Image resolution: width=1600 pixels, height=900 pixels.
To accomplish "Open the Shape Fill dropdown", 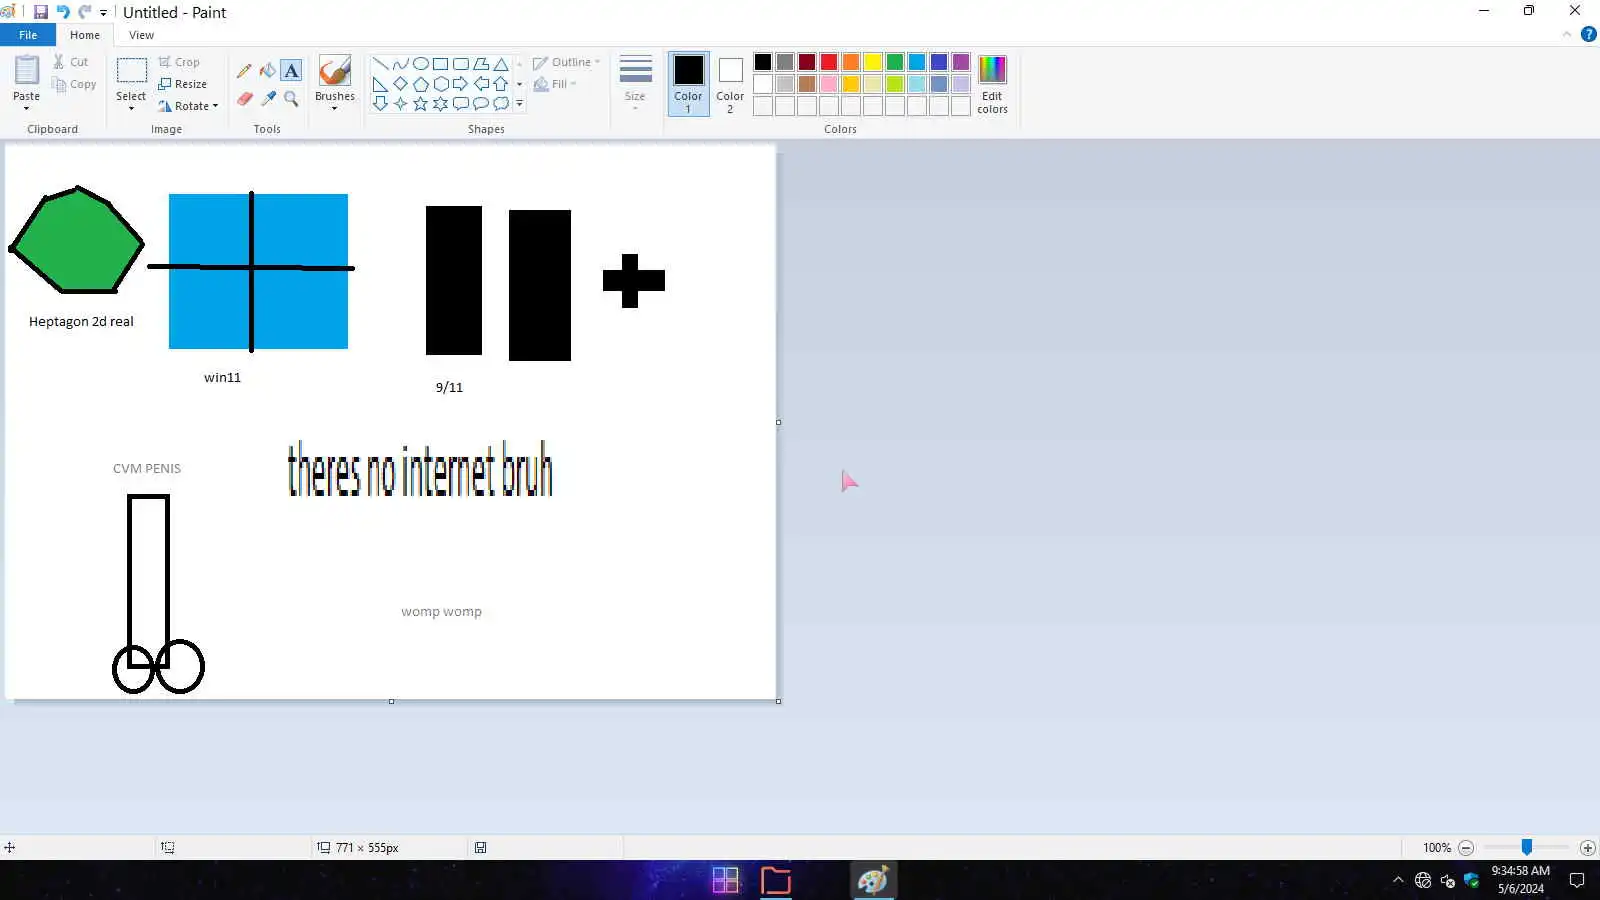I will click(555, 84).
